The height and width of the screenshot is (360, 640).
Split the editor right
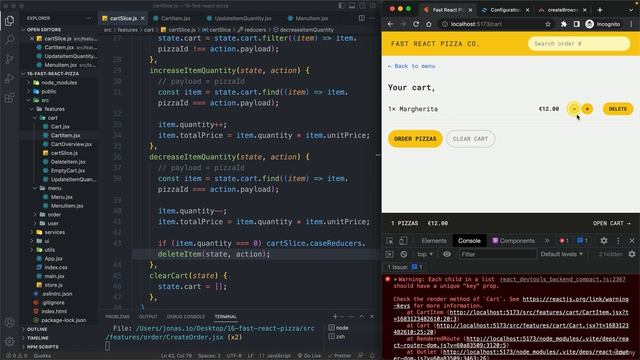coord(362,18)
